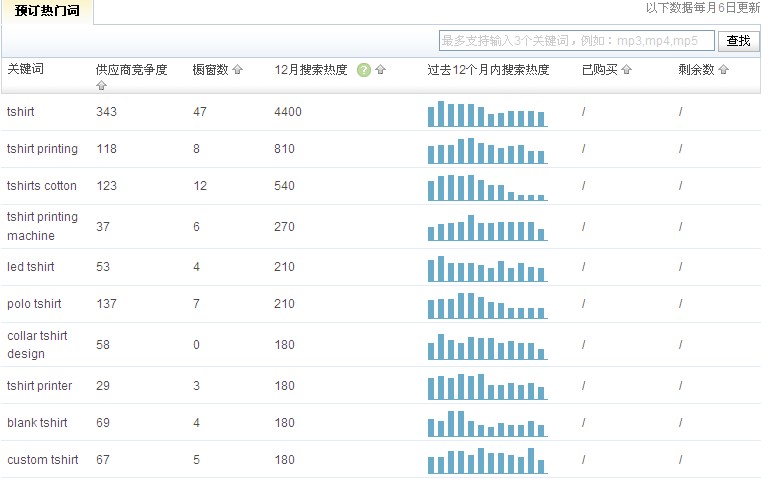
Task: Open the tshirt row trend chart
Action: point(488,114)
